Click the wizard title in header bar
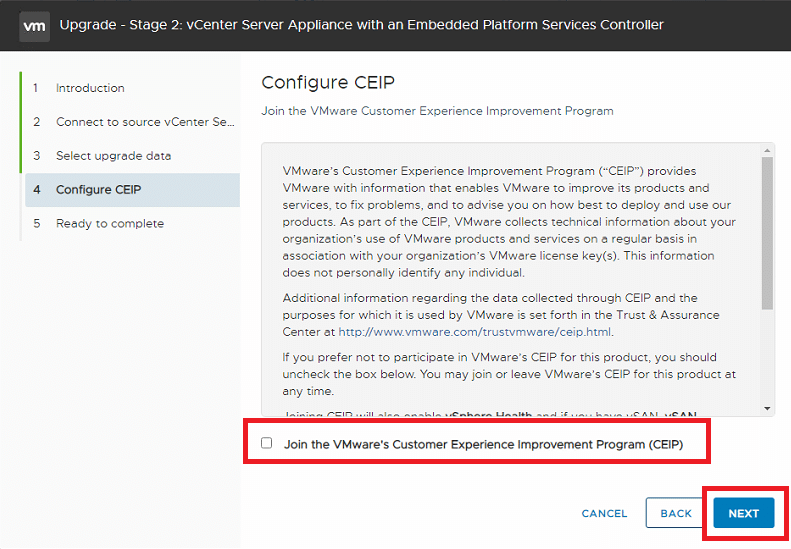Screen dimensions: 791x549 point(361,25)
